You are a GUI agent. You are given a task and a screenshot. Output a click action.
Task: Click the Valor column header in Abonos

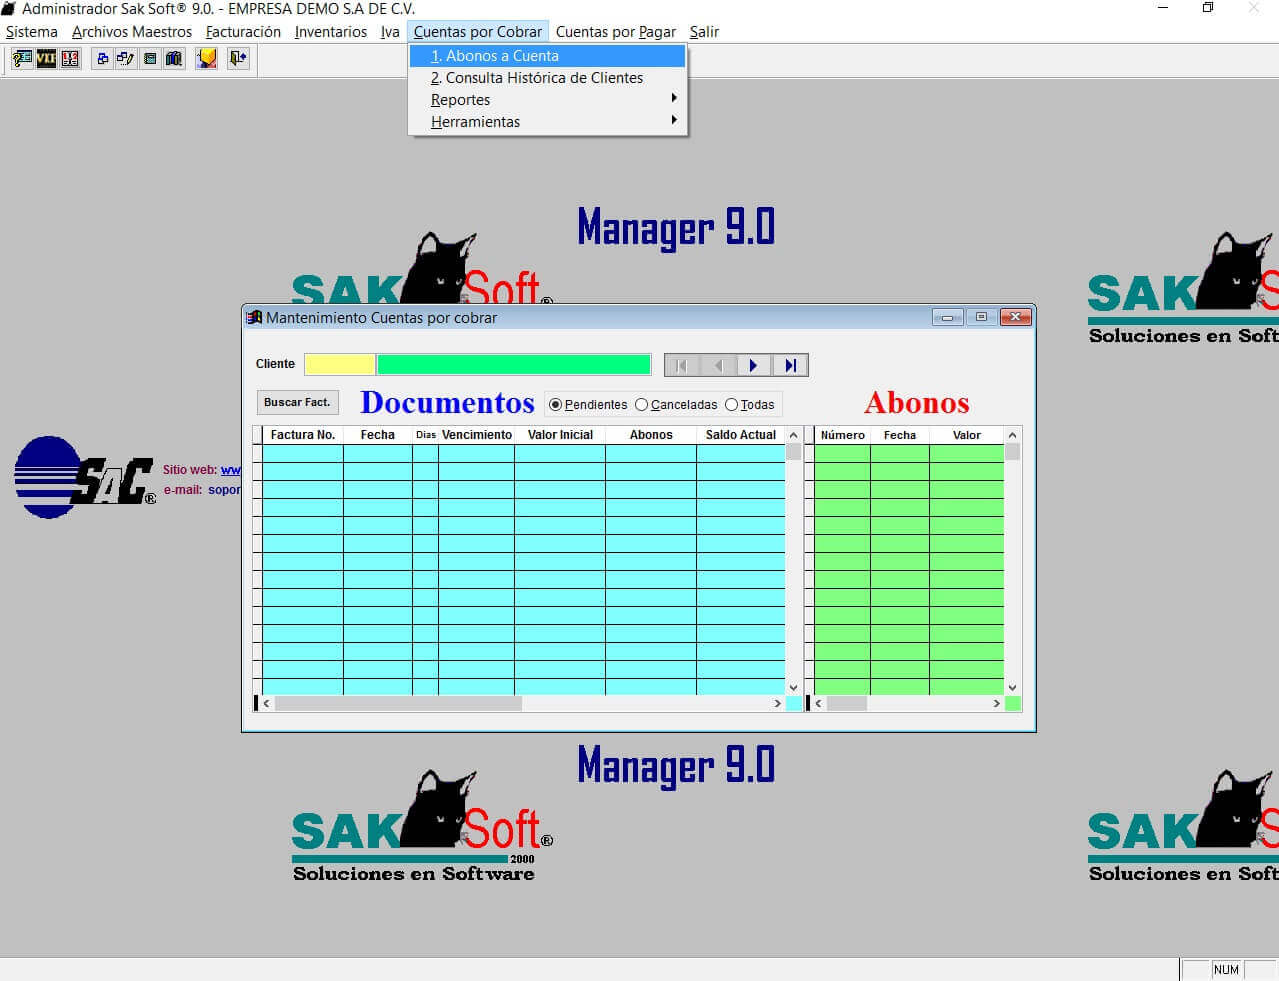pos(967,435)
